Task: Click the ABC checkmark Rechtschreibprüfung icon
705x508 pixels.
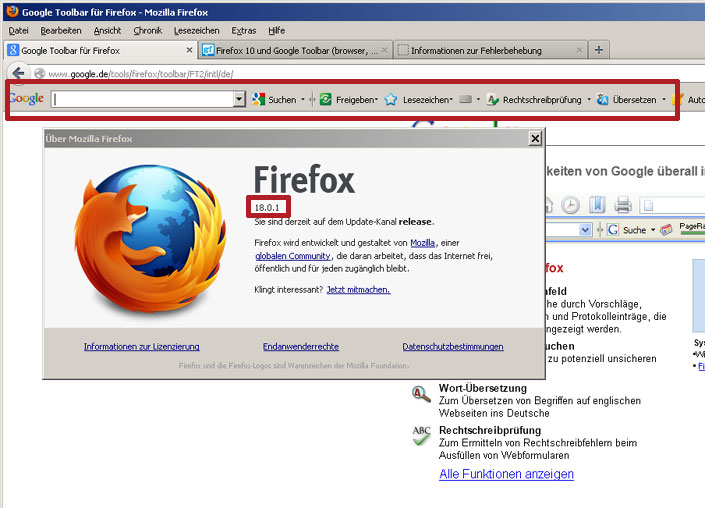Action: point(421,436)
